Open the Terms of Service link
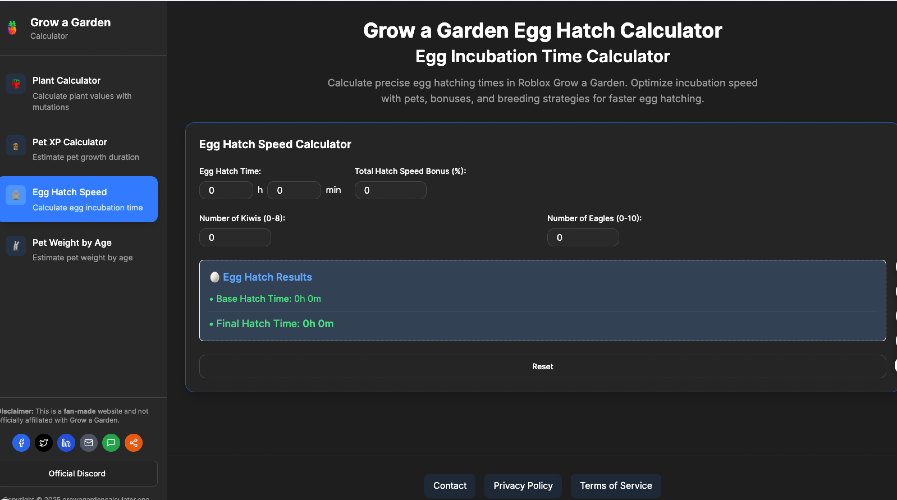Image resolution: width=897 pixels, height=500 pixels. [616, 486]
